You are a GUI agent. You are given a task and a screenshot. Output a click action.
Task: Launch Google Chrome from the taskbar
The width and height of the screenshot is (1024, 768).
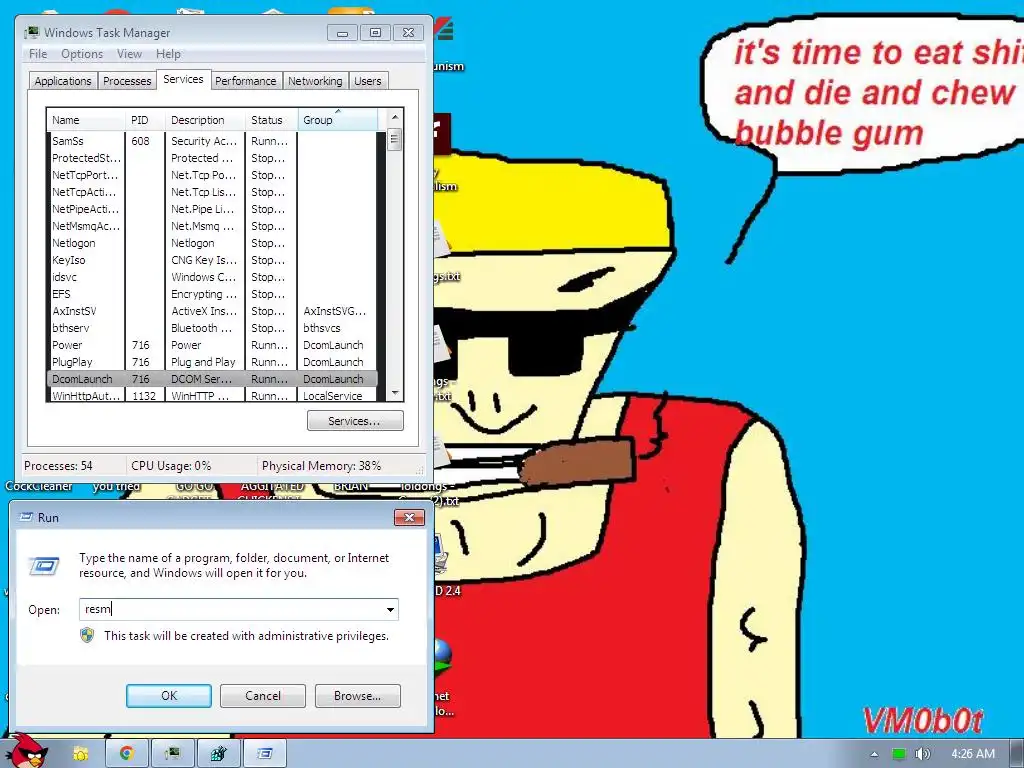[x=127, y=754]
